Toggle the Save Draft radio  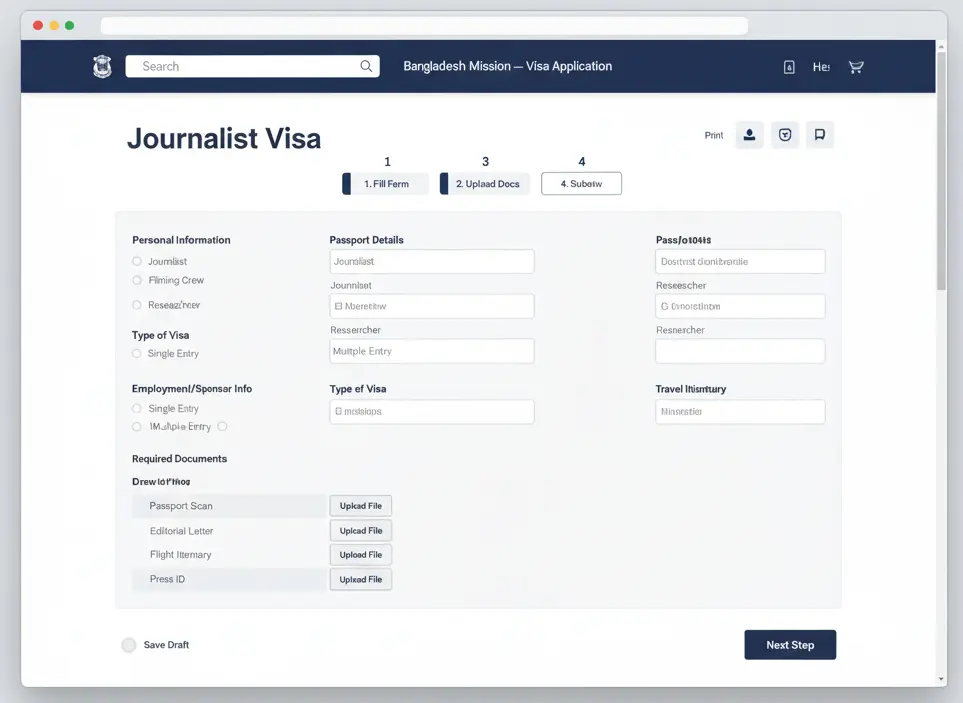pyautogui.click(x=128, y=645)
